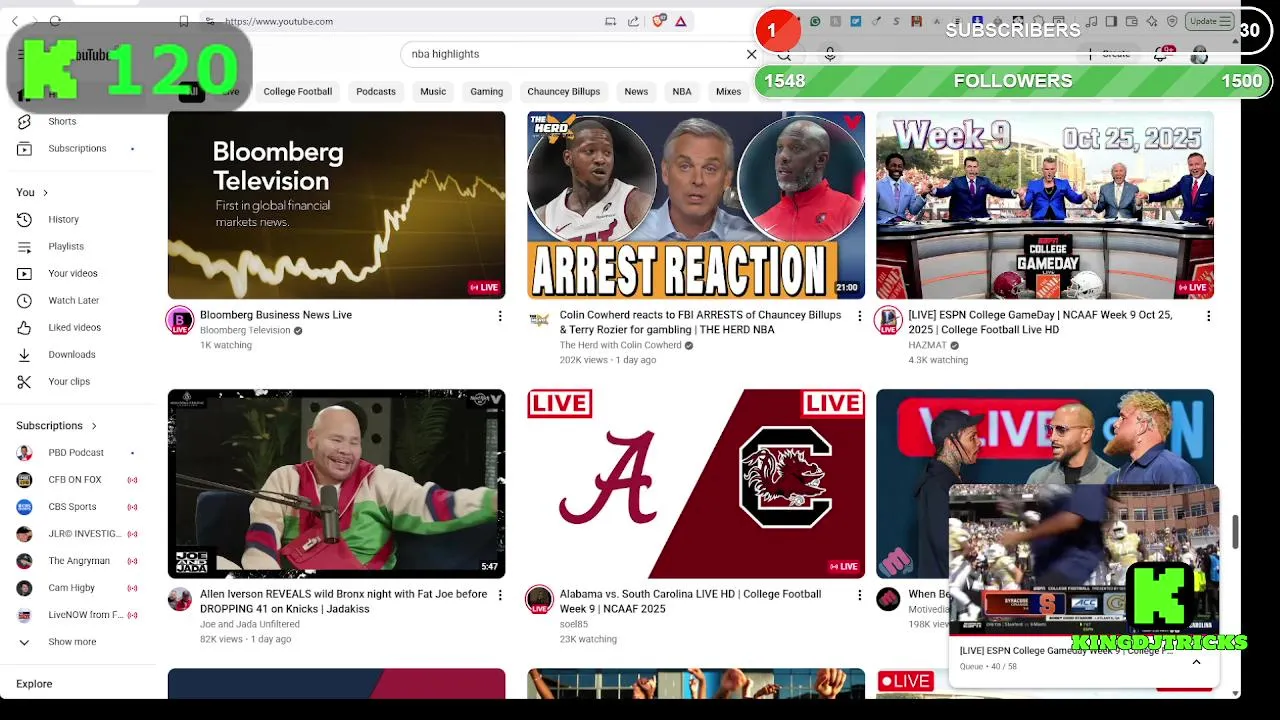Image resolution: width=1280 pixels, height=720 pixels.
Task: Click the share icon in the address bar
Action: 633,21
